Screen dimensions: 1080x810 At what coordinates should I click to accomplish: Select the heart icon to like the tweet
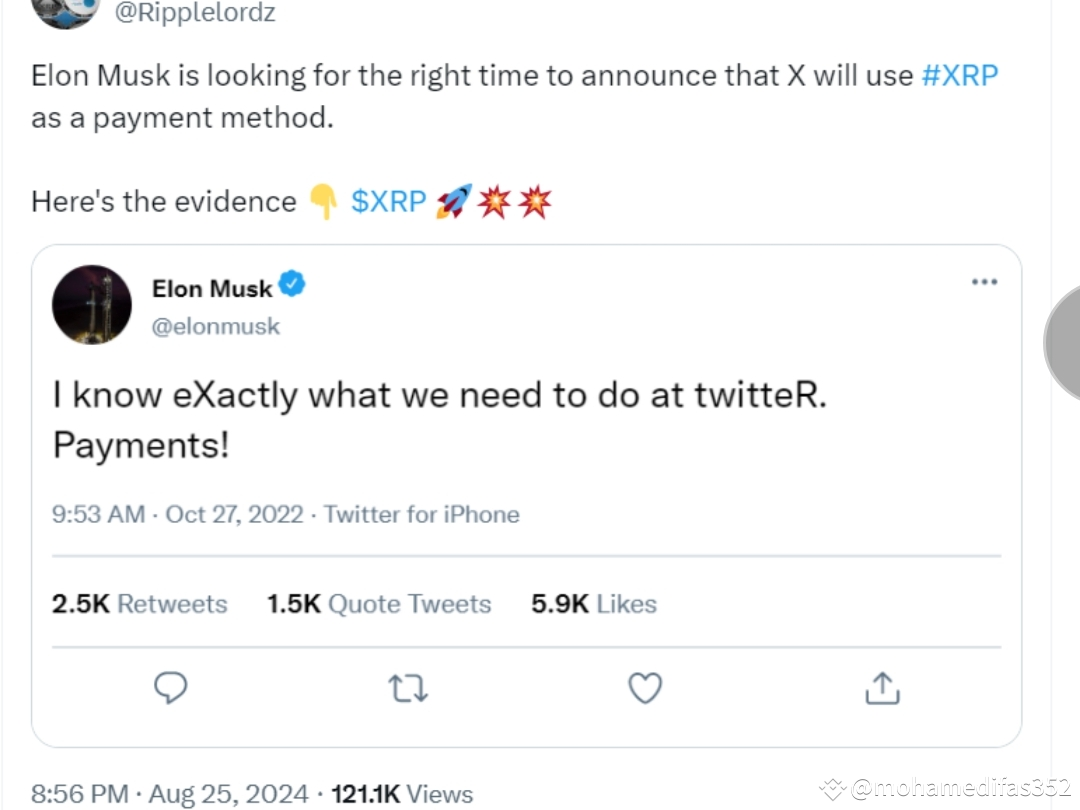[645, 688]
